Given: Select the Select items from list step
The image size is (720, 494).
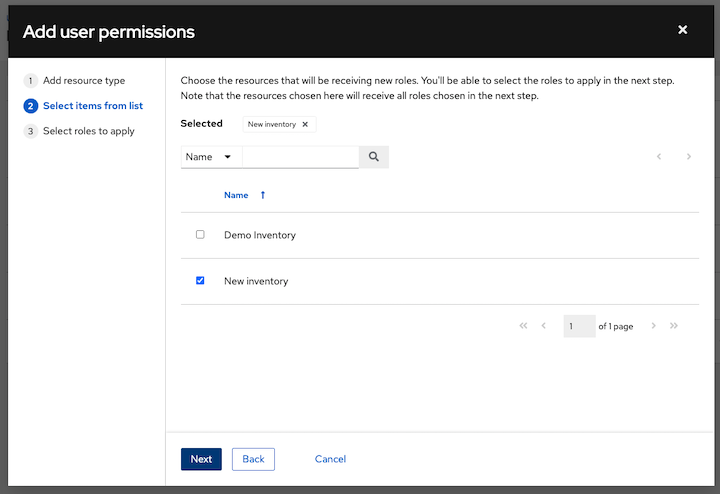Looking at the screenshot, I should (92, 106).
